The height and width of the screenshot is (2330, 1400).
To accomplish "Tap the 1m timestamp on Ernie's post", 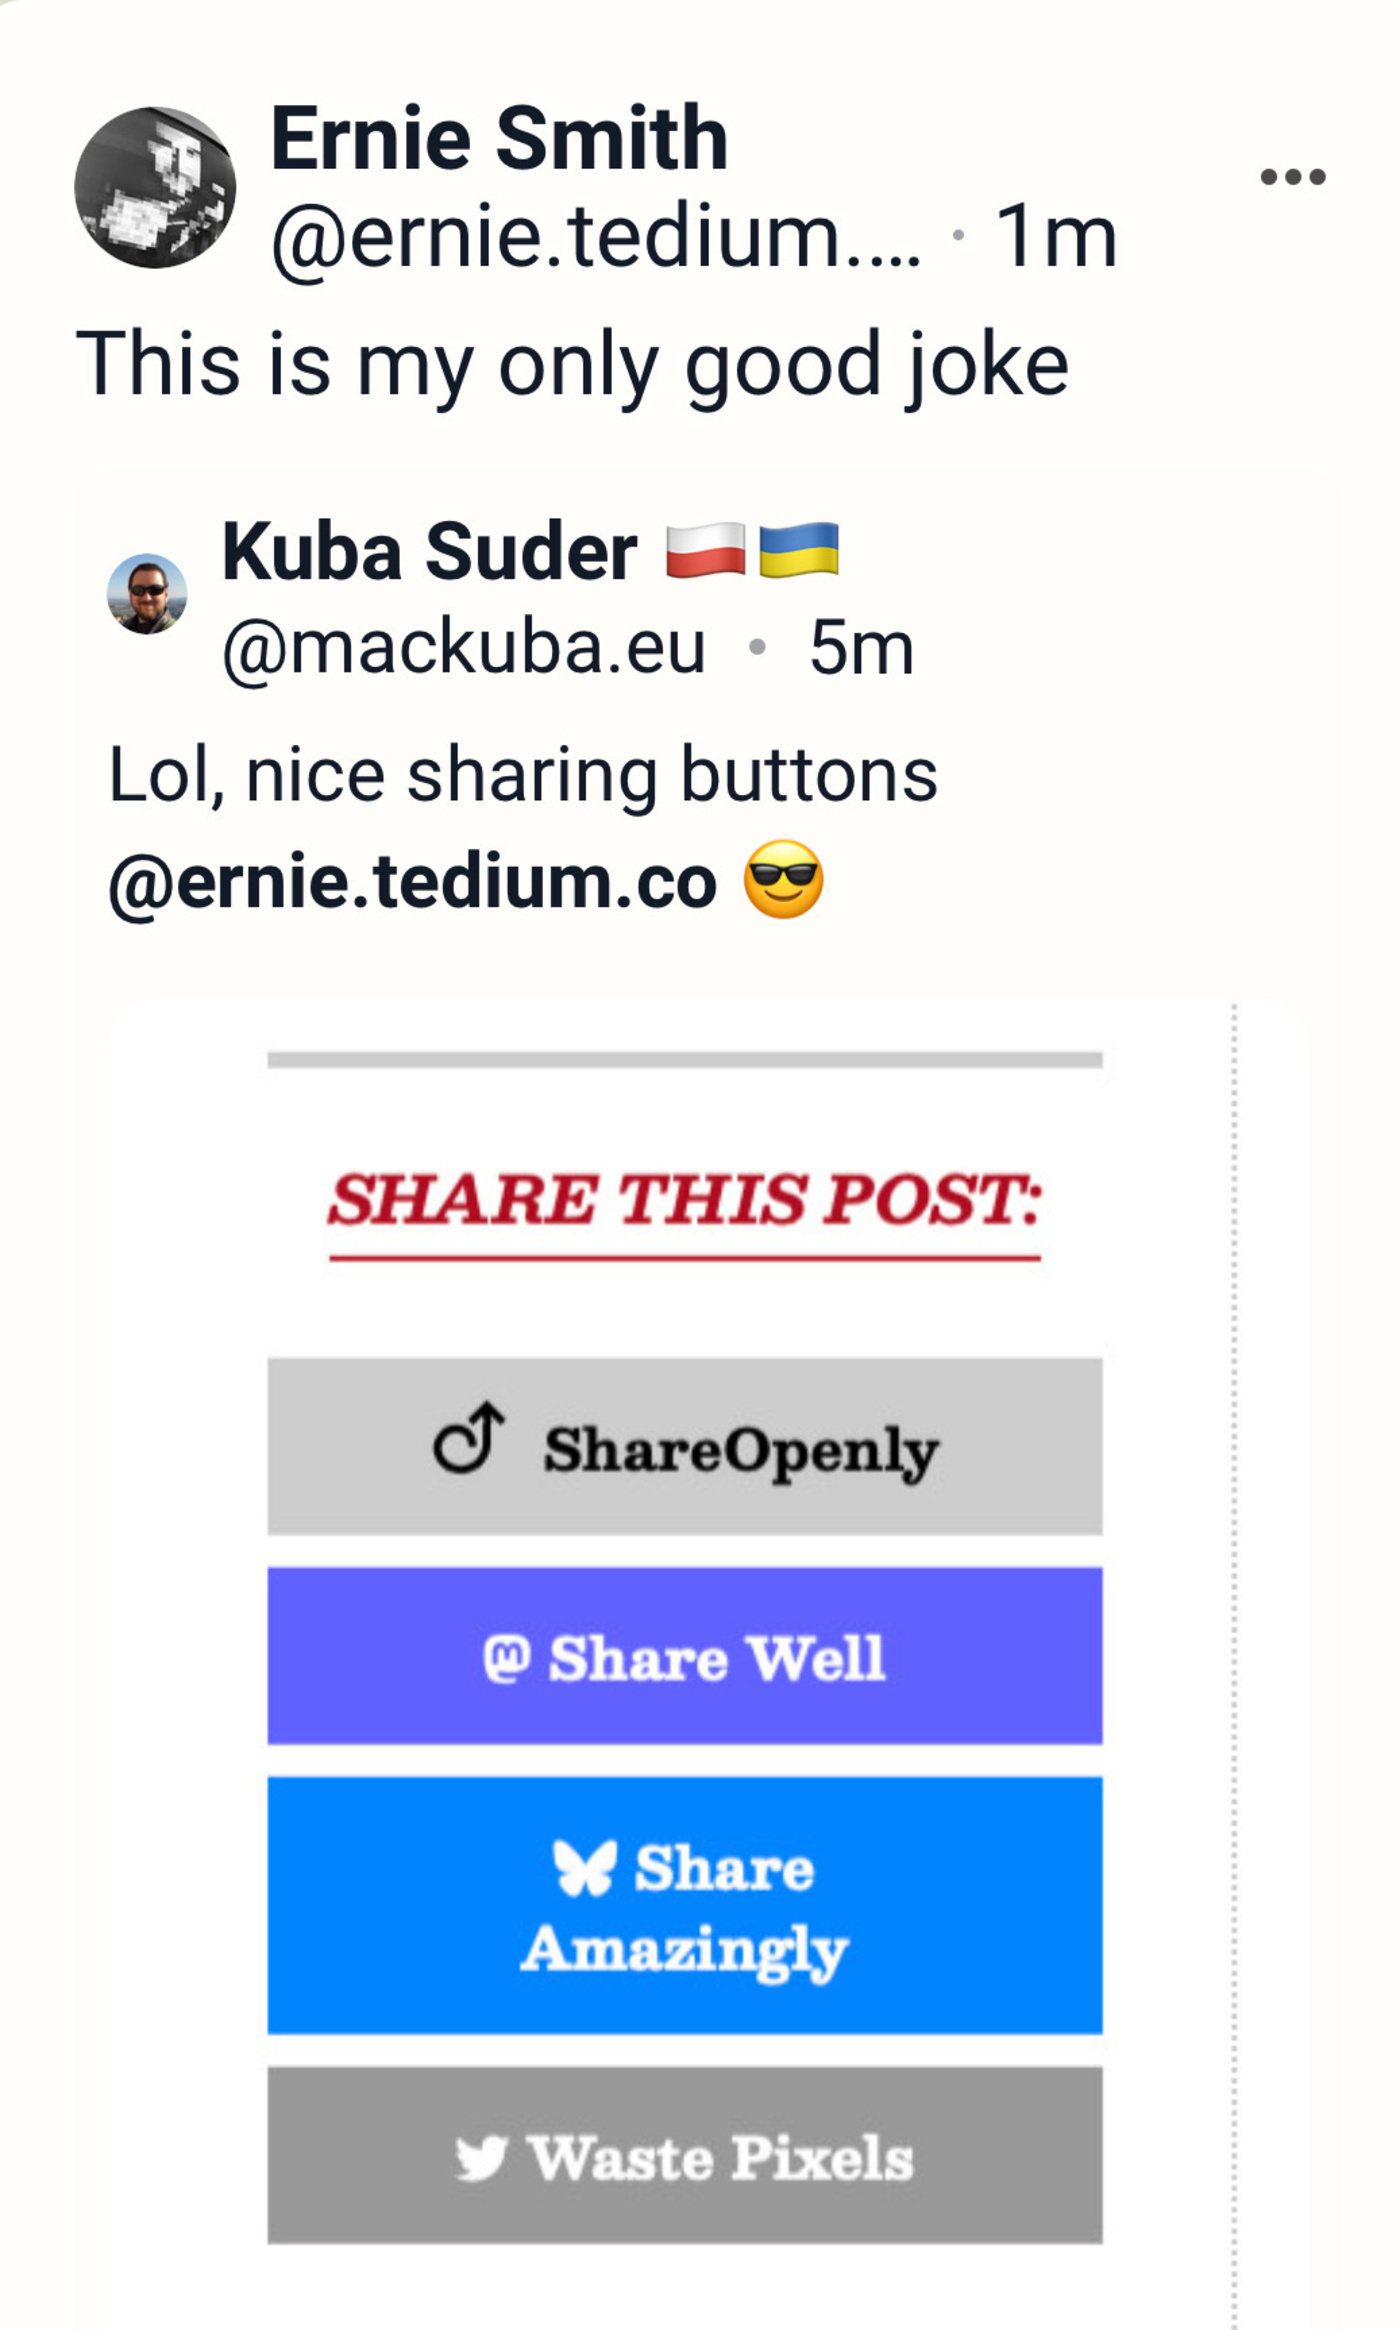I will click(1056, 238).
